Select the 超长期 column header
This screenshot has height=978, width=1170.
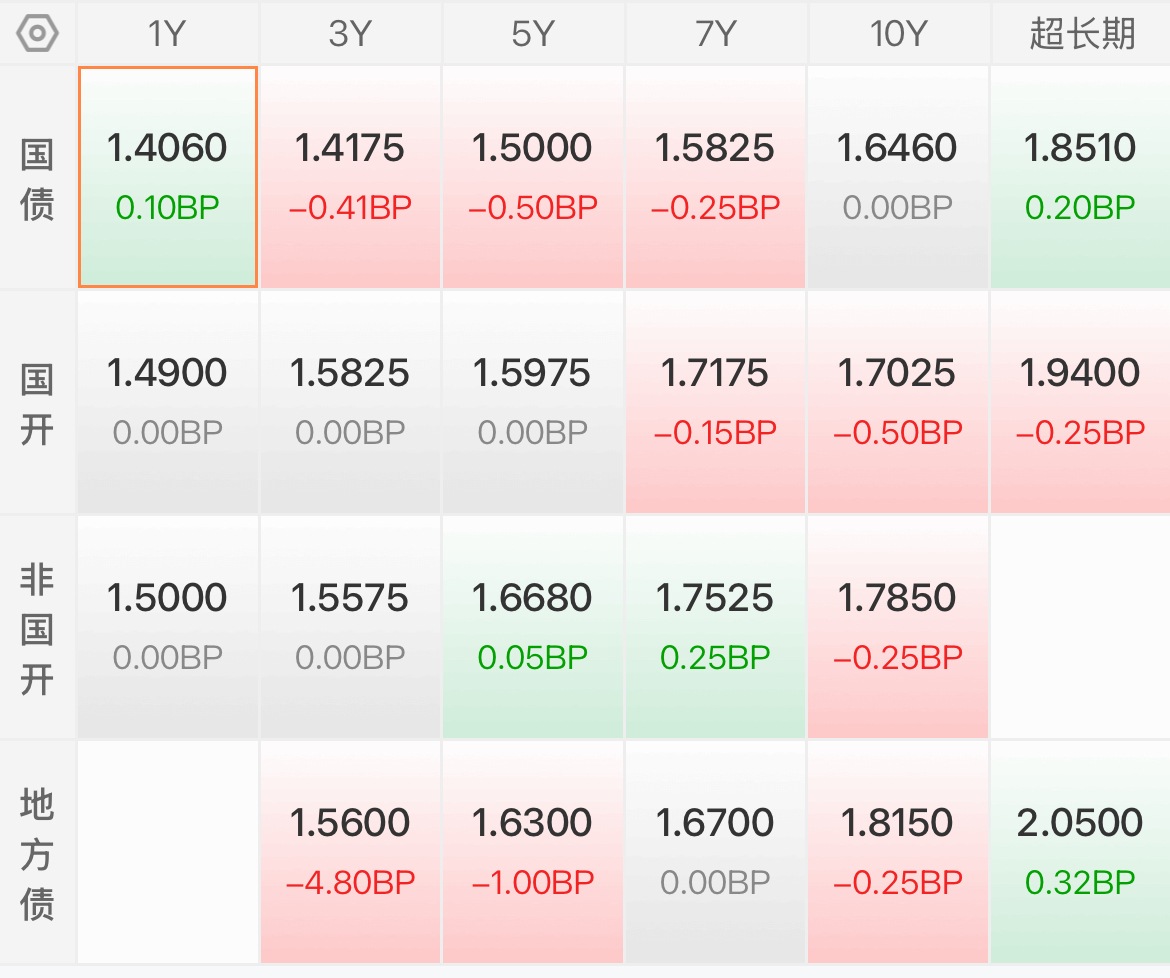1081,34
